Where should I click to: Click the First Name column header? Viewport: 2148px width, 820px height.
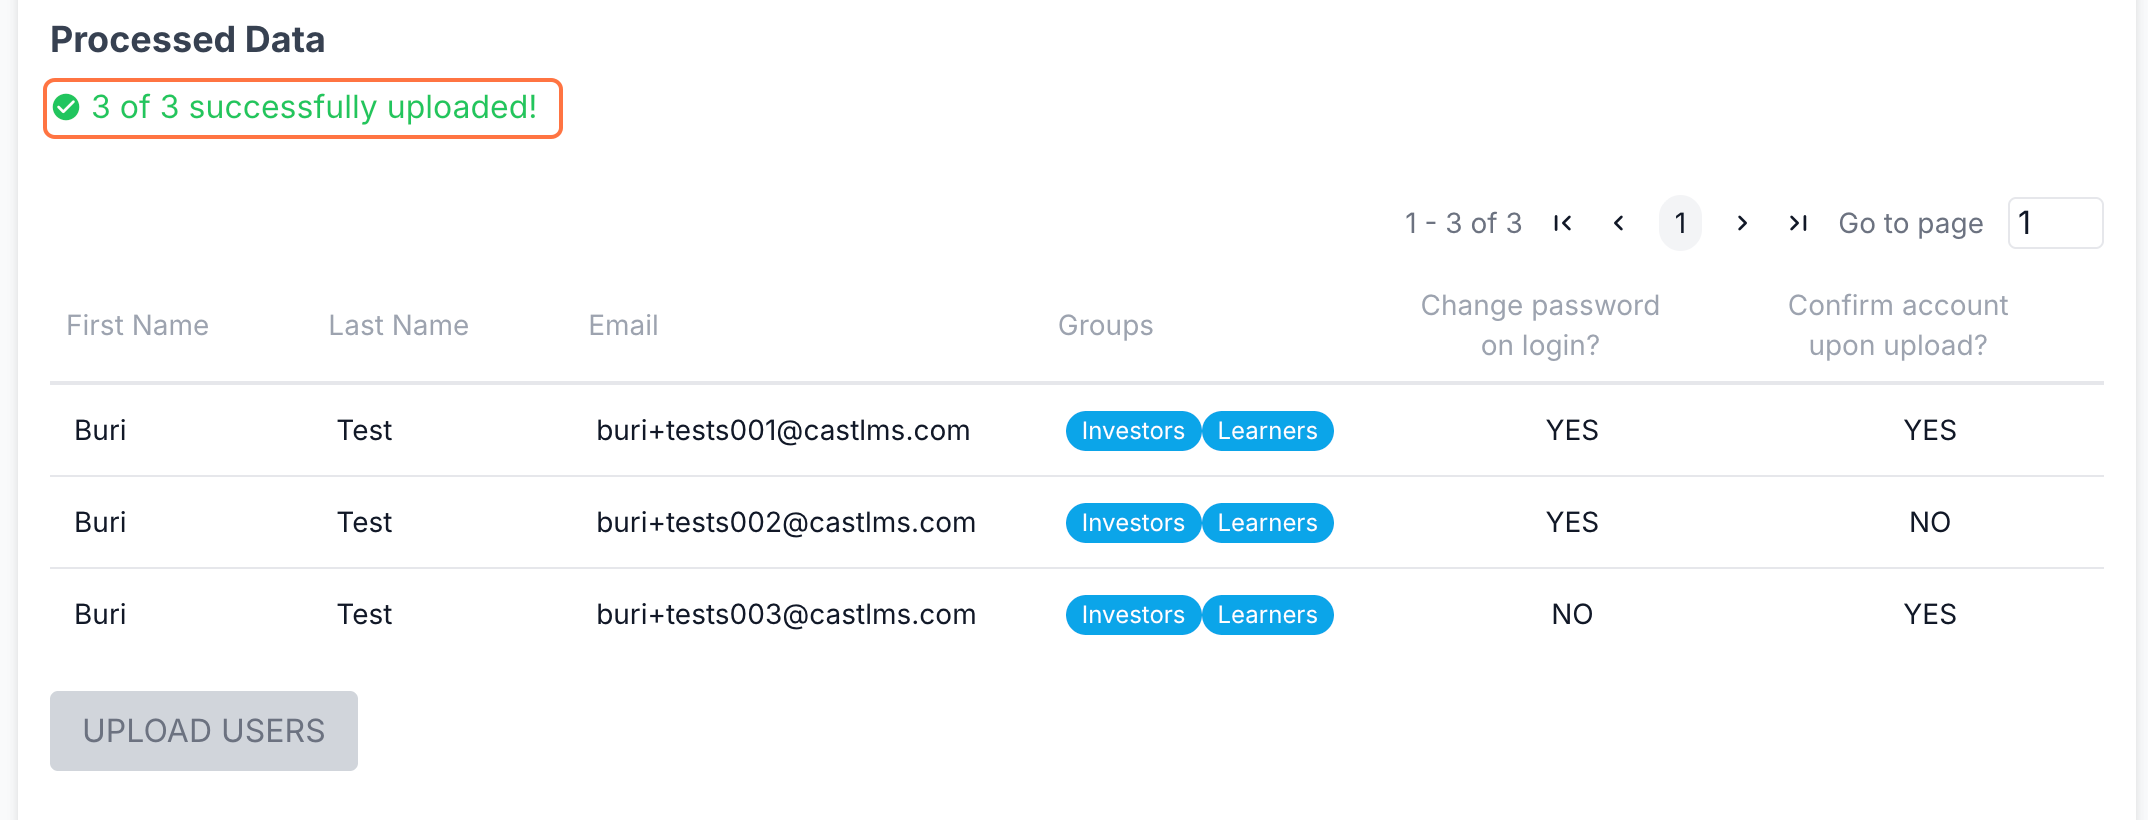click(x=138, y=325)
